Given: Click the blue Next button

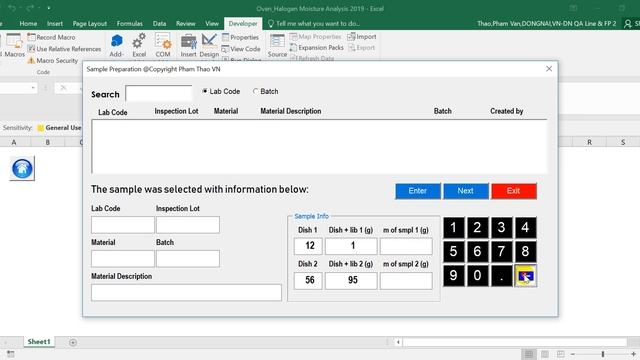Looking at the screenshot, I should point(465,191).
